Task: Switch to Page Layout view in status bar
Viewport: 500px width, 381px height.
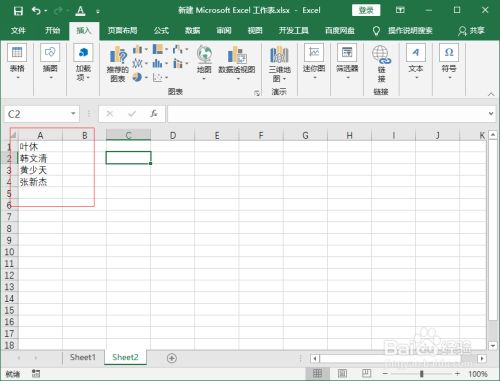Action: tap(342, 373)
